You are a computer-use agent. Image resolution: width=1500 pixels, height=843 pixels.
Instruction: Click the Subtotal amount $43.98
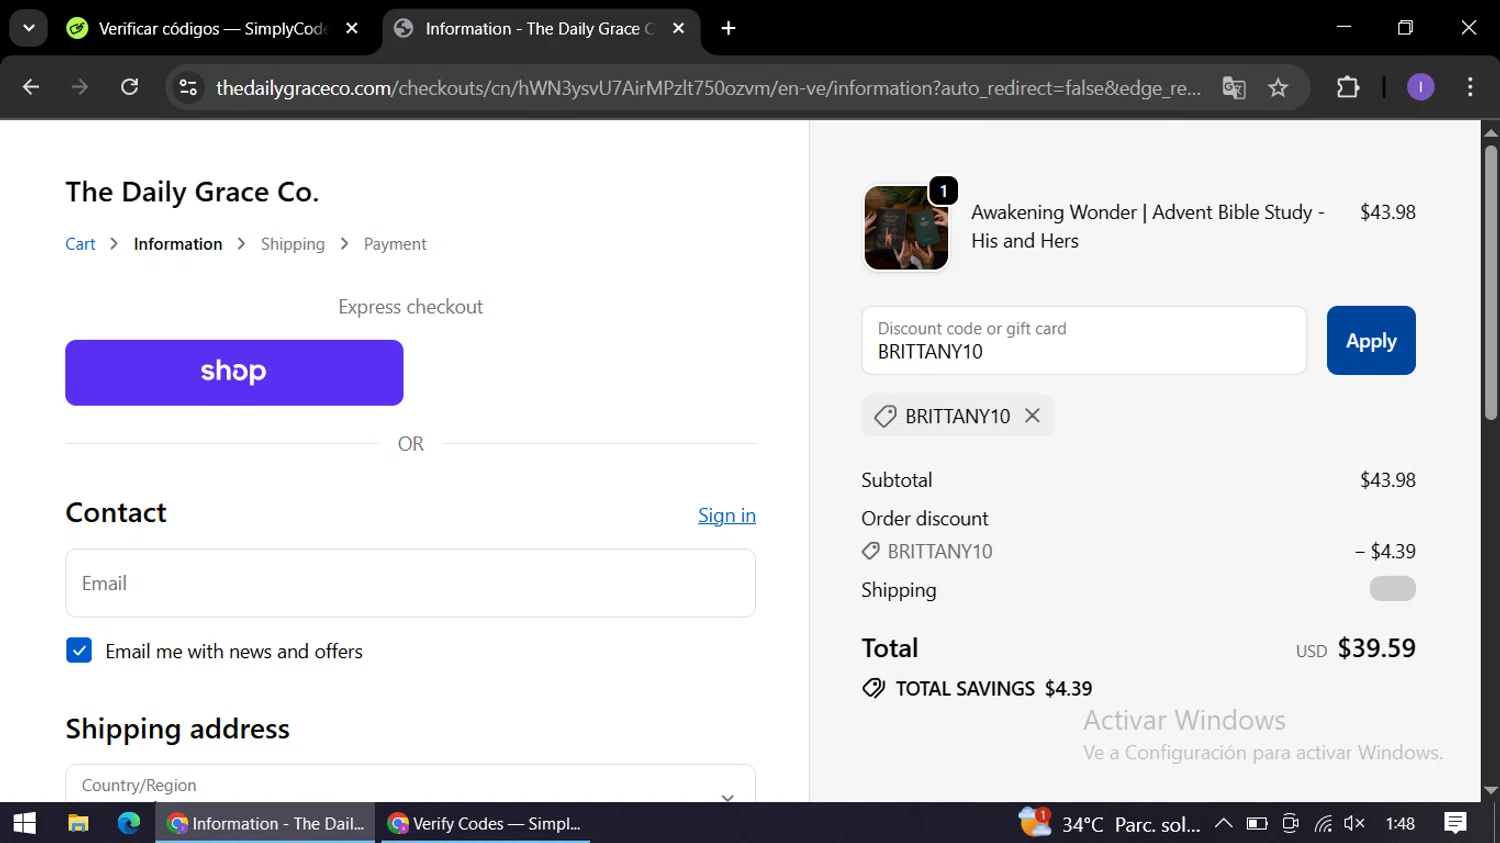pyautogui.click(x=1388, y=480)
